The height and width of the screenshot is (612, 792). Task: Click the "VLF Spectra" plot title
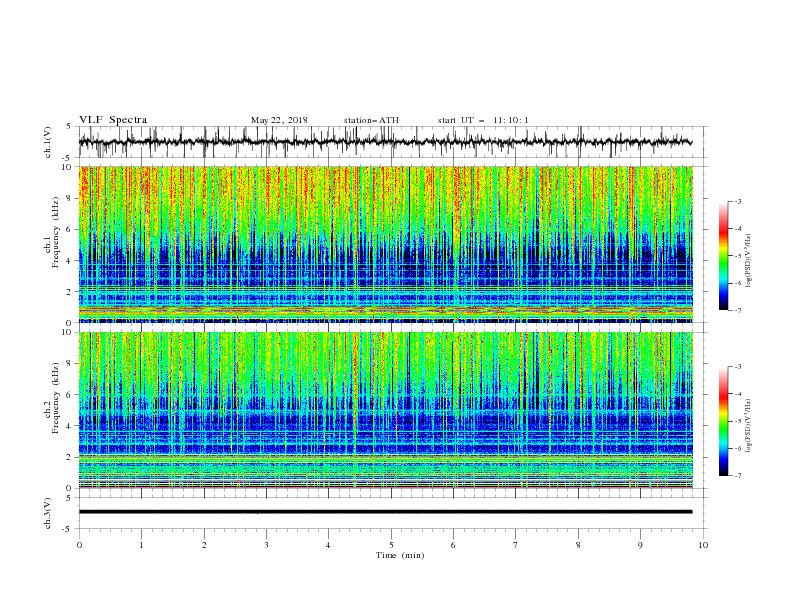[113, 120]
